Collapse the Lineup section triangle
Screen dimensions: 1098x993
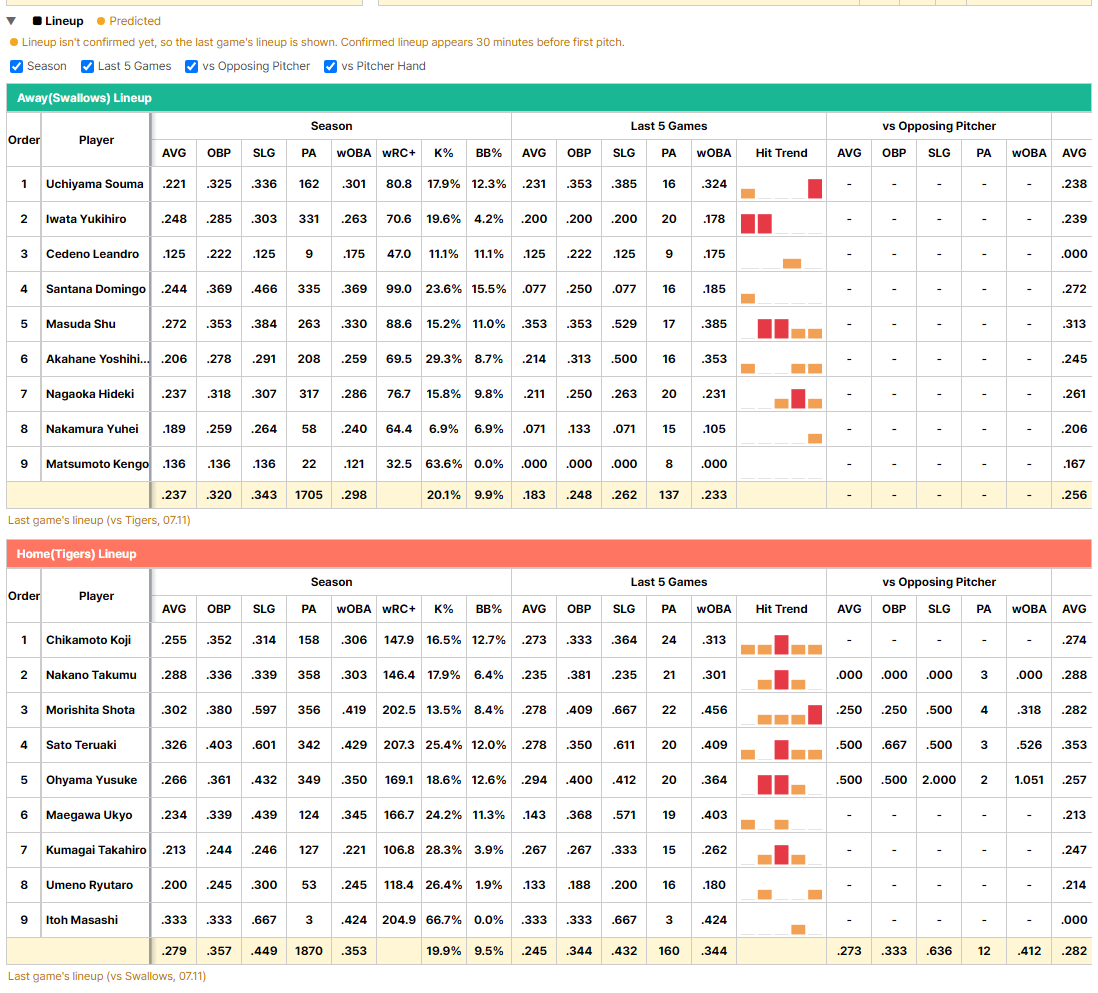[x=11, y=21]
